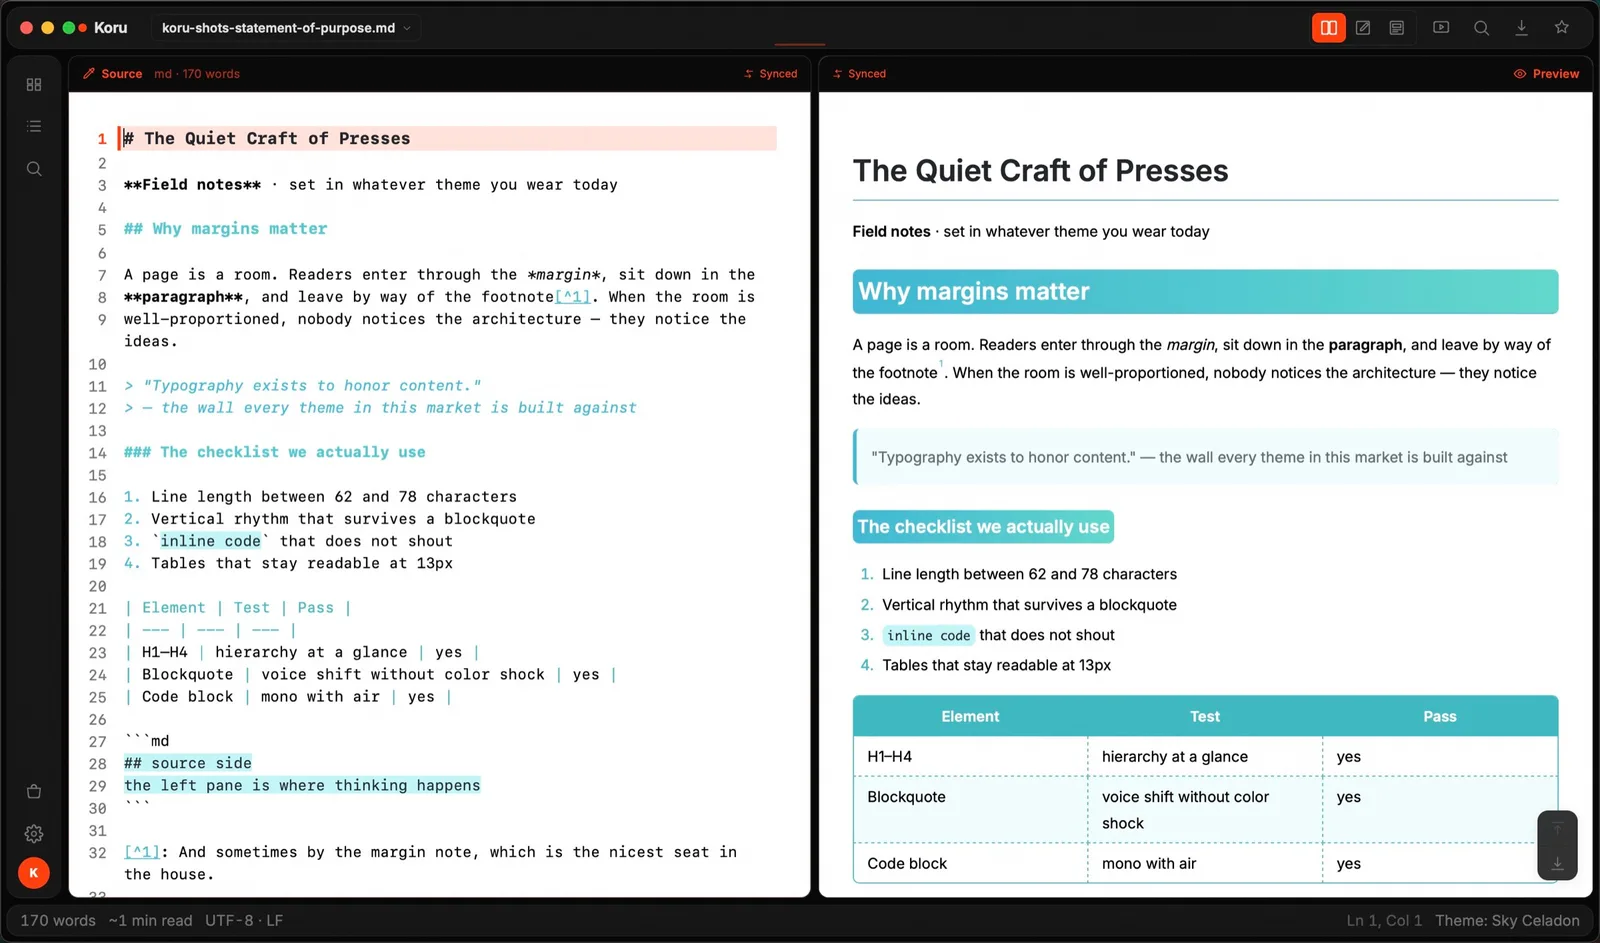
Task: Open the file name dropdown
Action: tap(286, 28)
